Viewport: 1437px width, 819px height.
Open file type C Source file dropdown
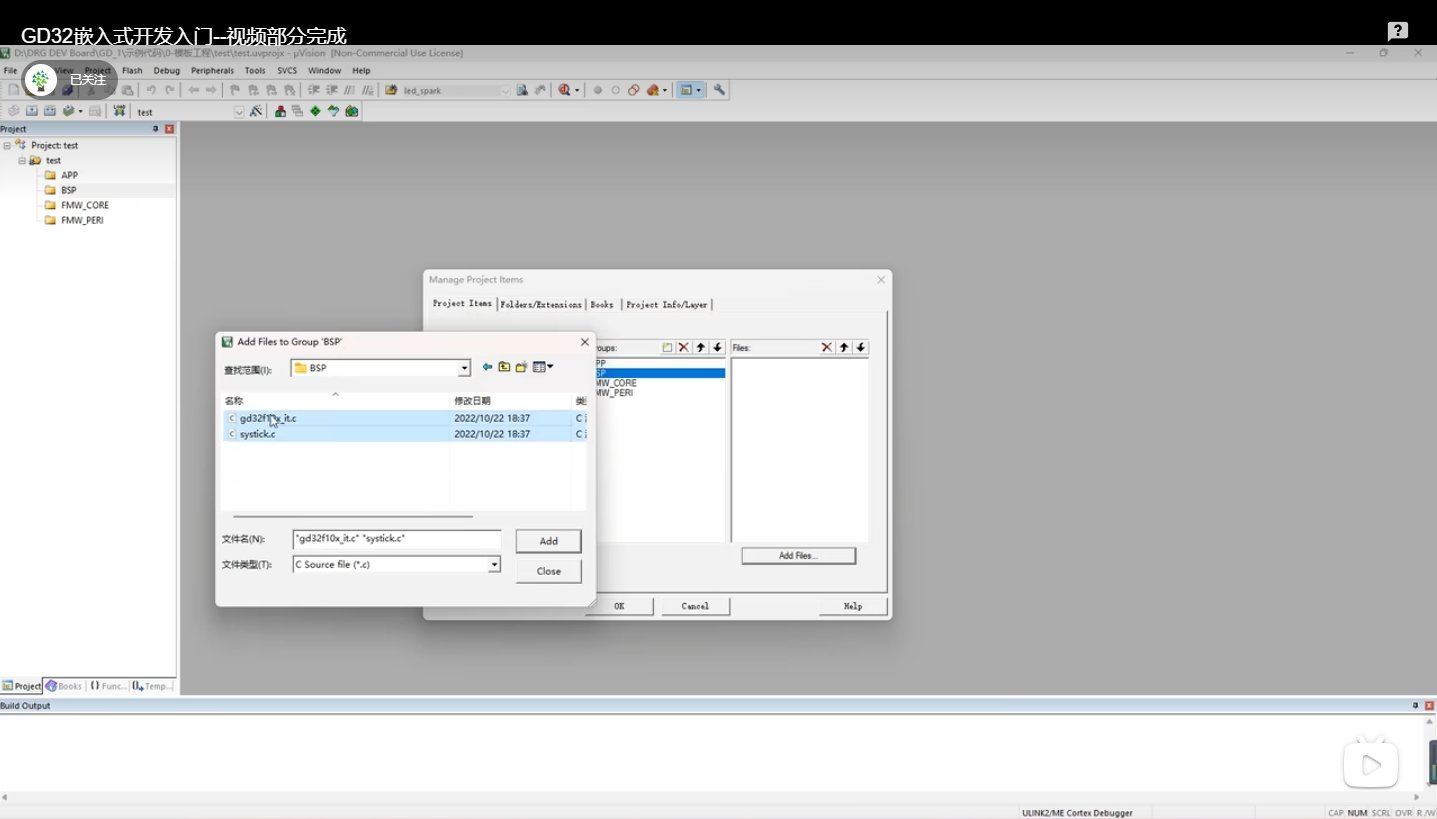point(494,564)
